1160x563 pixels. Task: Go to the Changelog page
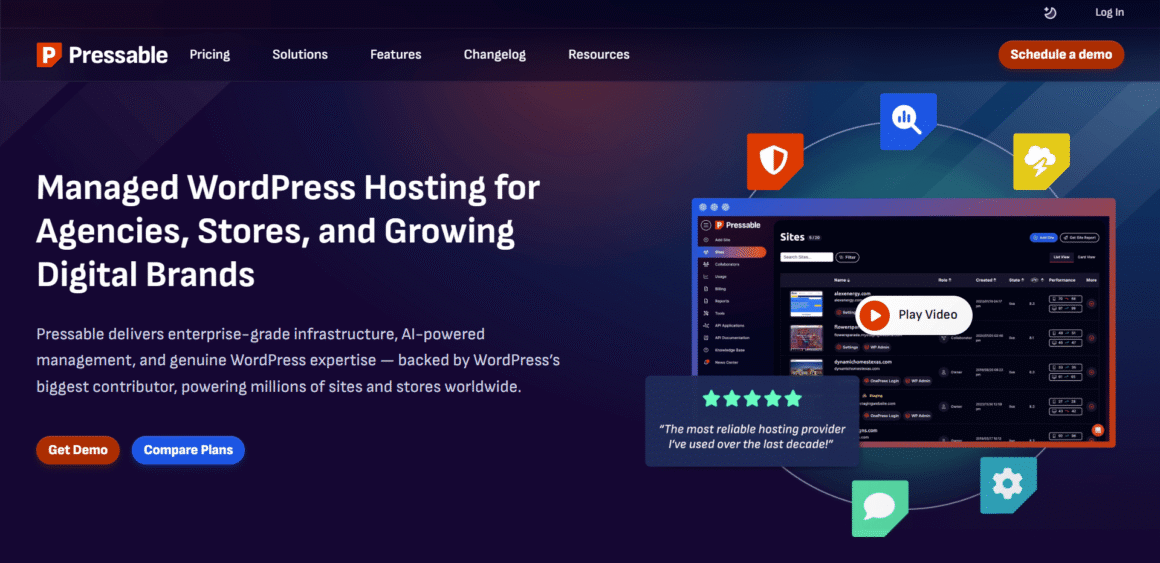(x=494, y=55)
